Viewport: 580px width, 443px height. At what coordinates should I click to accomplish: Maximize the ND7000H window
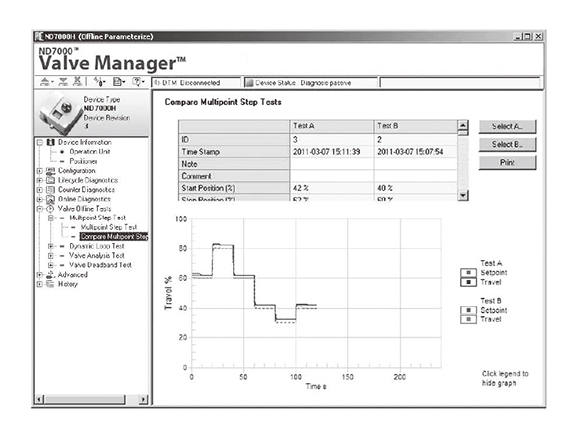click(x=528, y=36)
